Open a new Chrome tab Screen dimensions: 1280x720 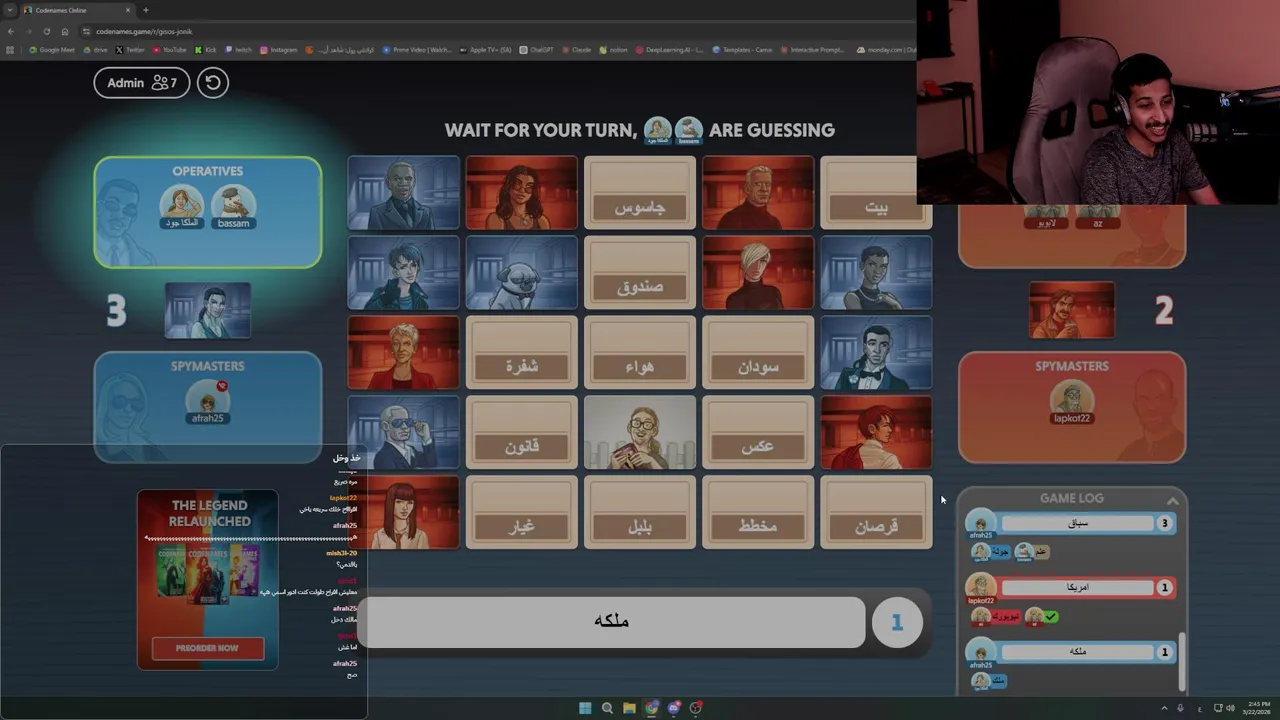[x=146, y=10]
